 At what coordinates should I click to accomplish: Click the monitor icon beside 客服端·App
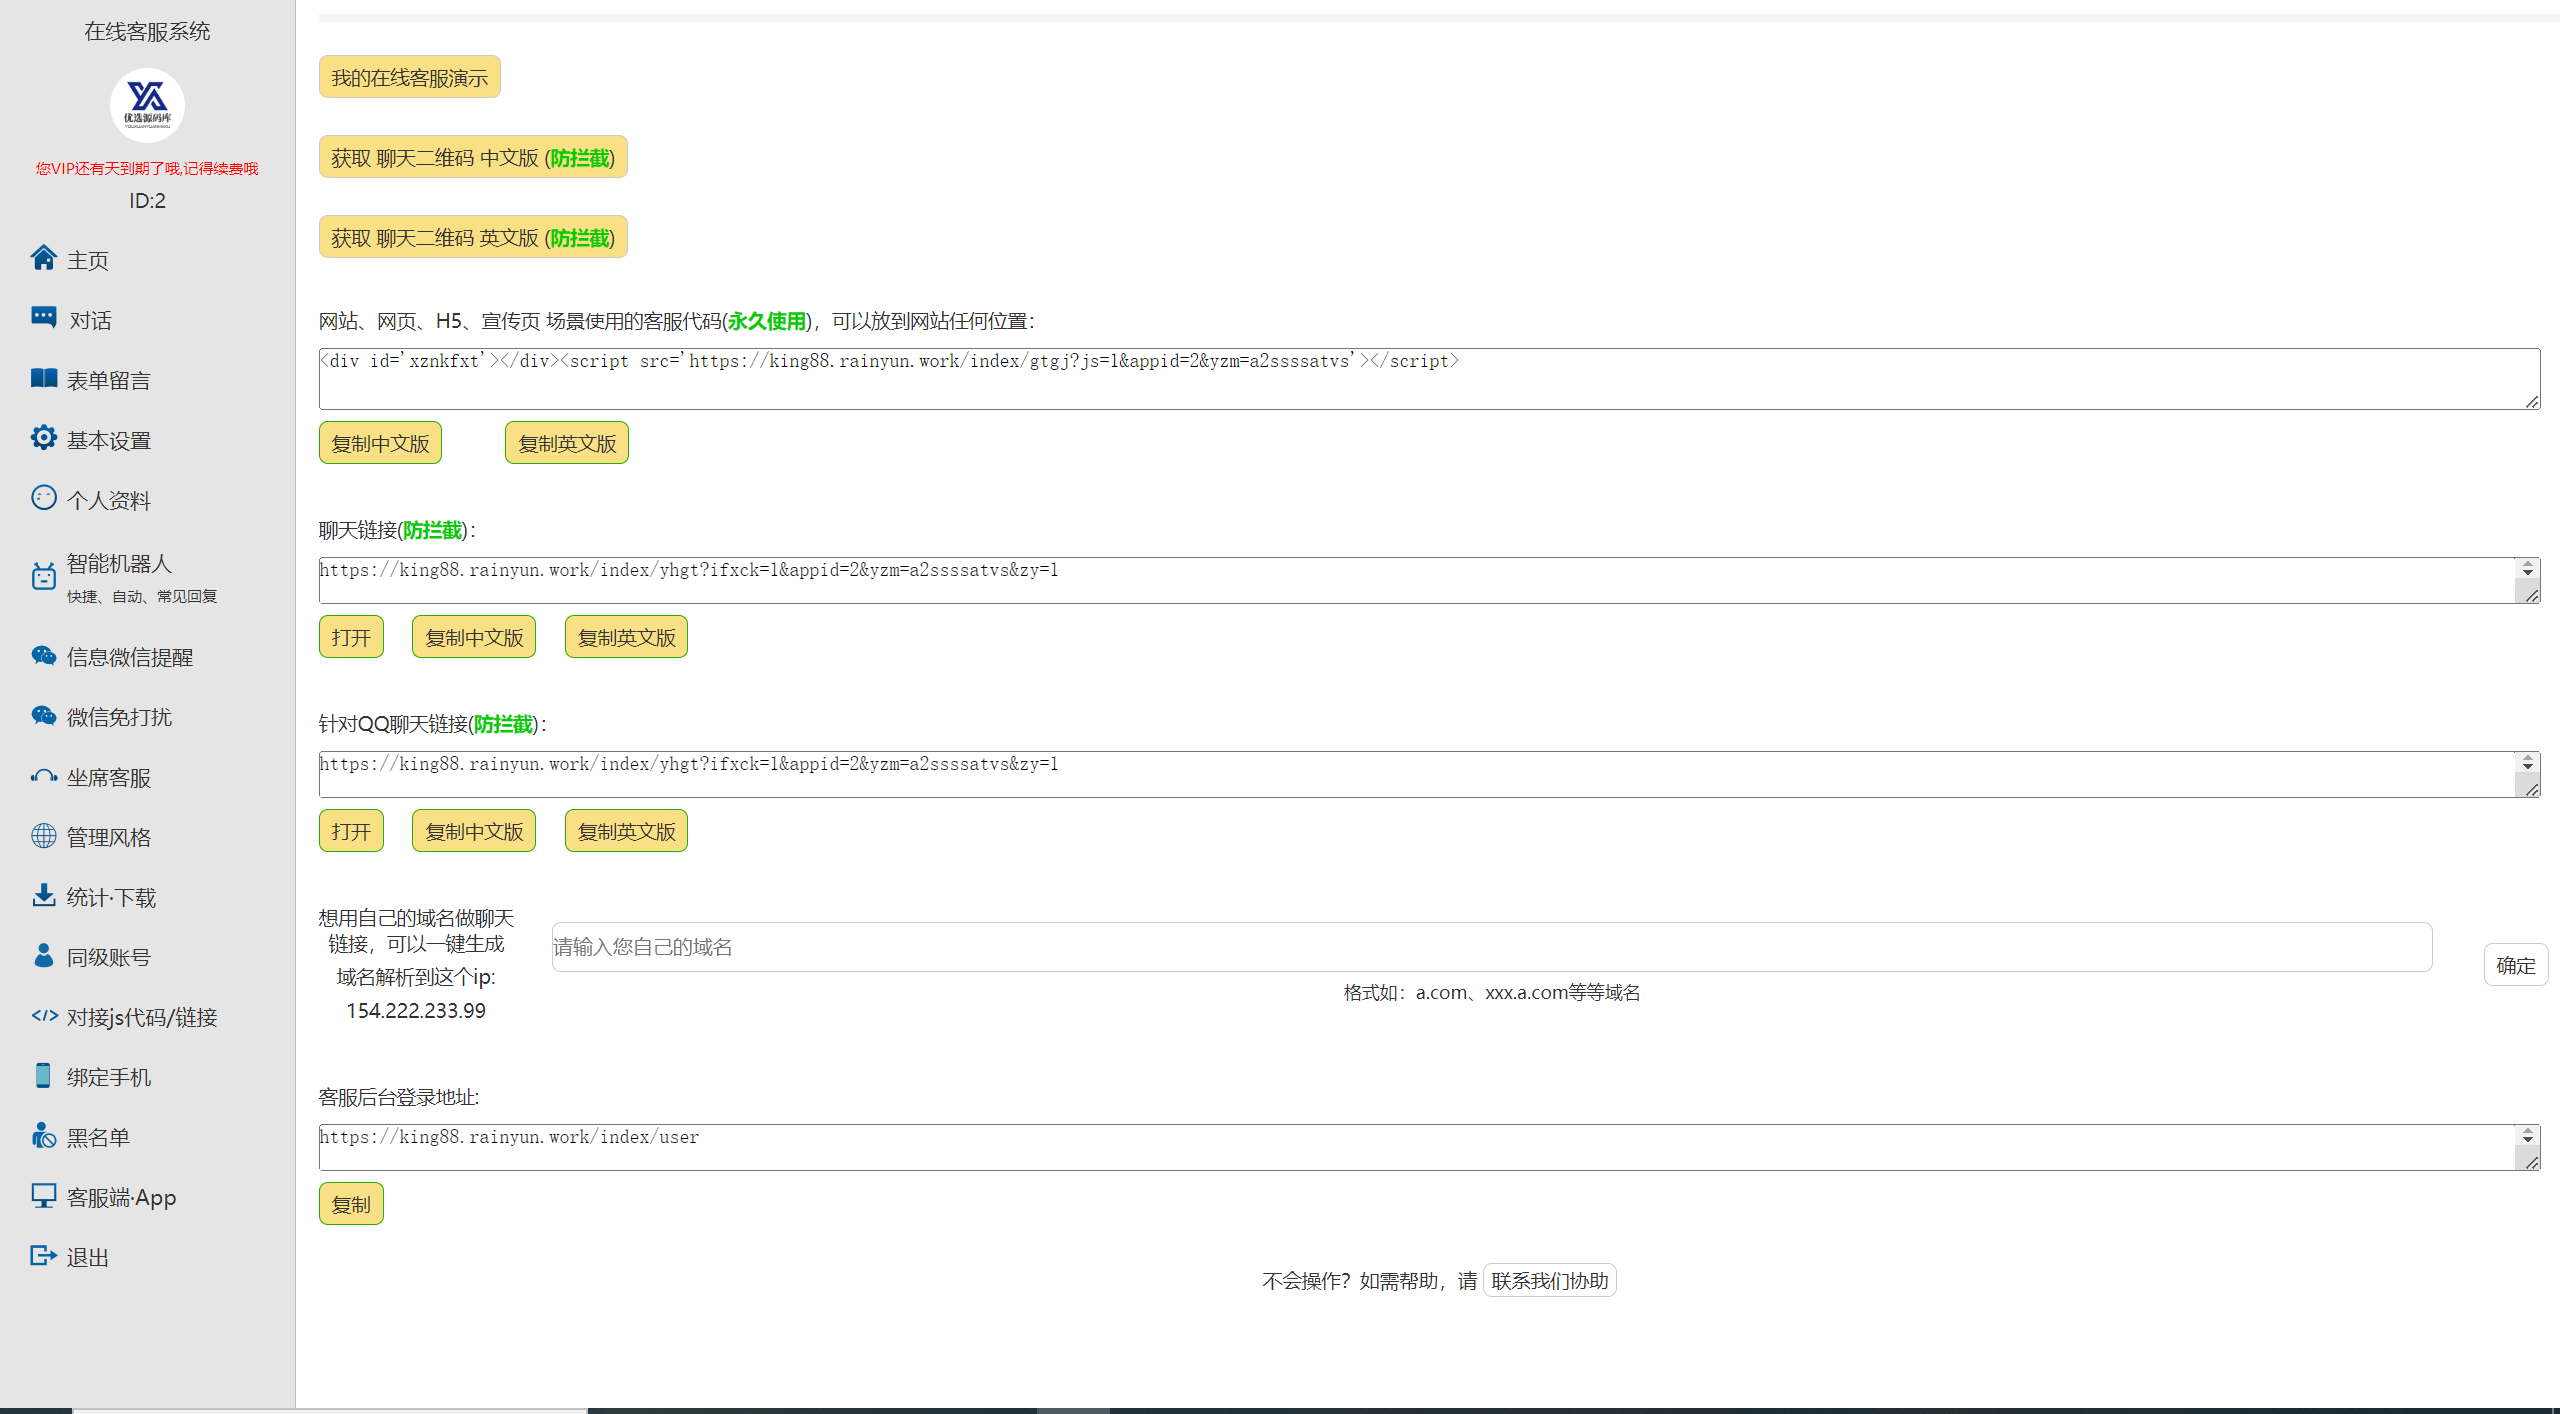tap(43, 1196)
